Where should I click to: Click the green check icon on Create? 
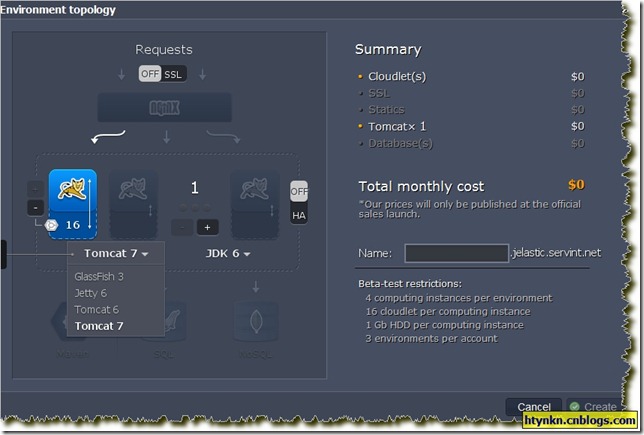pyautogui.click(x=575, y=407)
